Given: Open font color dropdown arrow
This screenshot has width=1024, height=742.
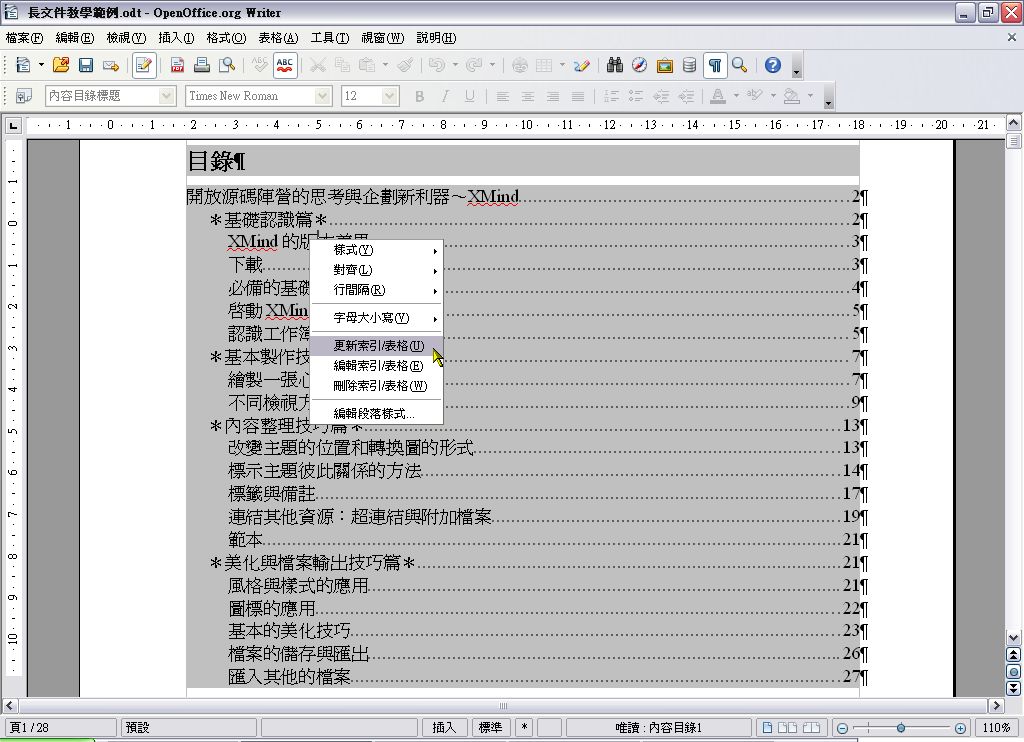Looking at the screenshot, I should click(737, 96).
